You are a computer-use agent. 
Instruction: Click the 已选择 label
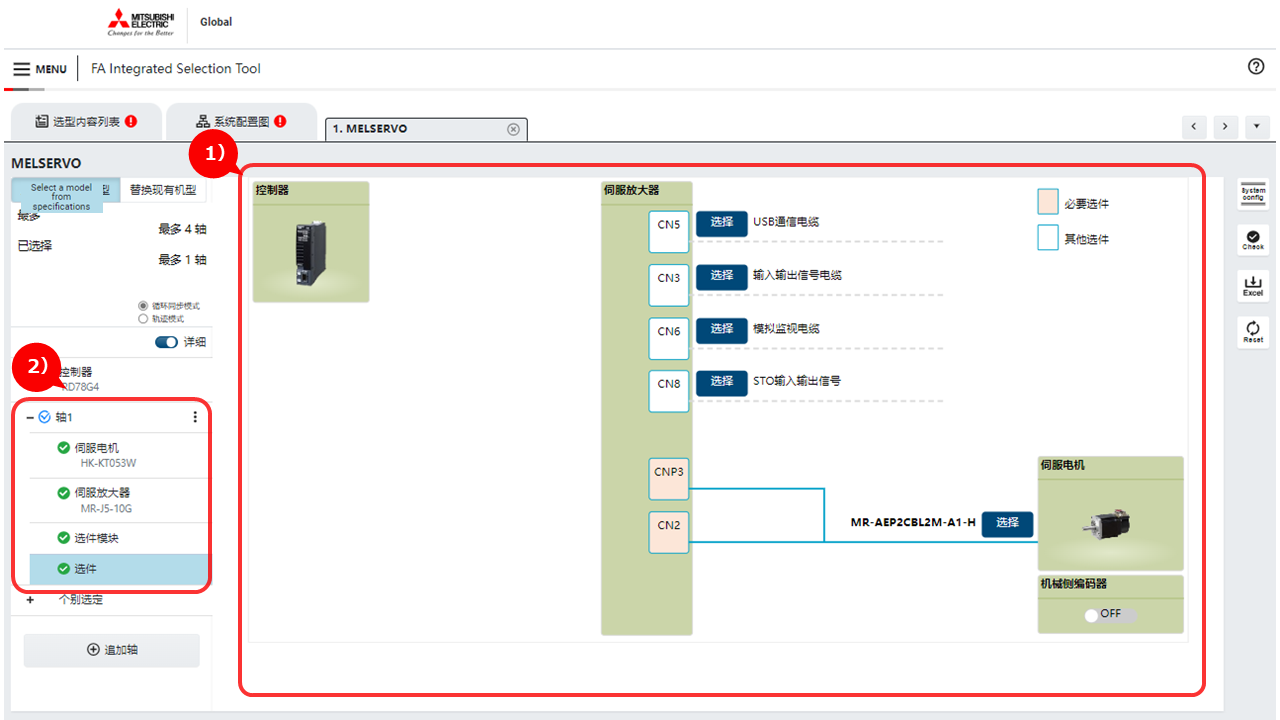click(35, 246)
